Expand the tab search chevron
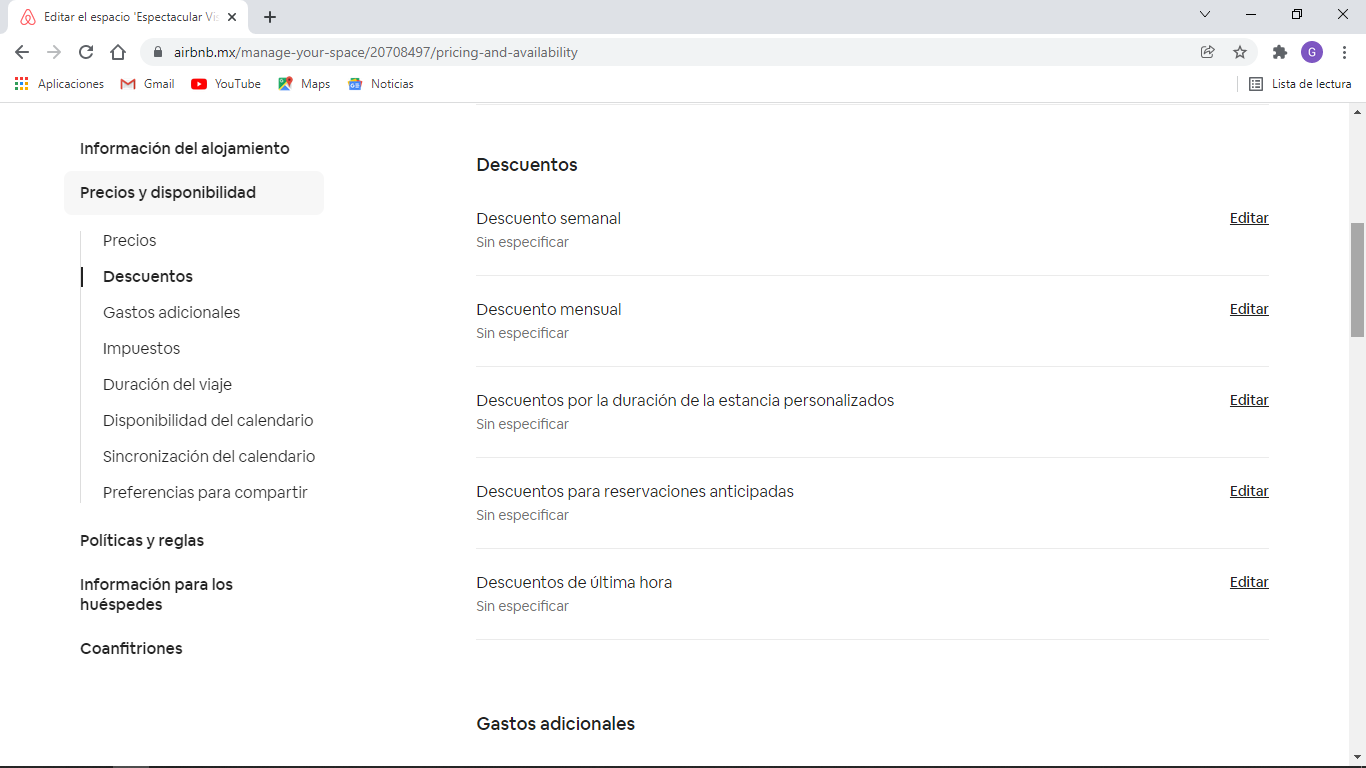 click(x=1205, y=15)
